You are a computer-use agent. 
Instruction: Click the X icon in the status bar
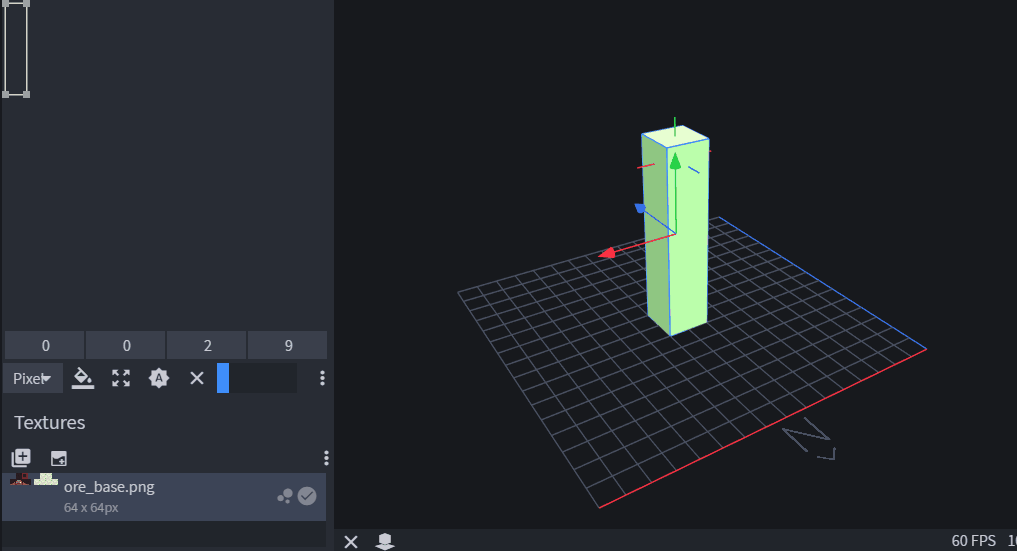click(x=351, y=541)
